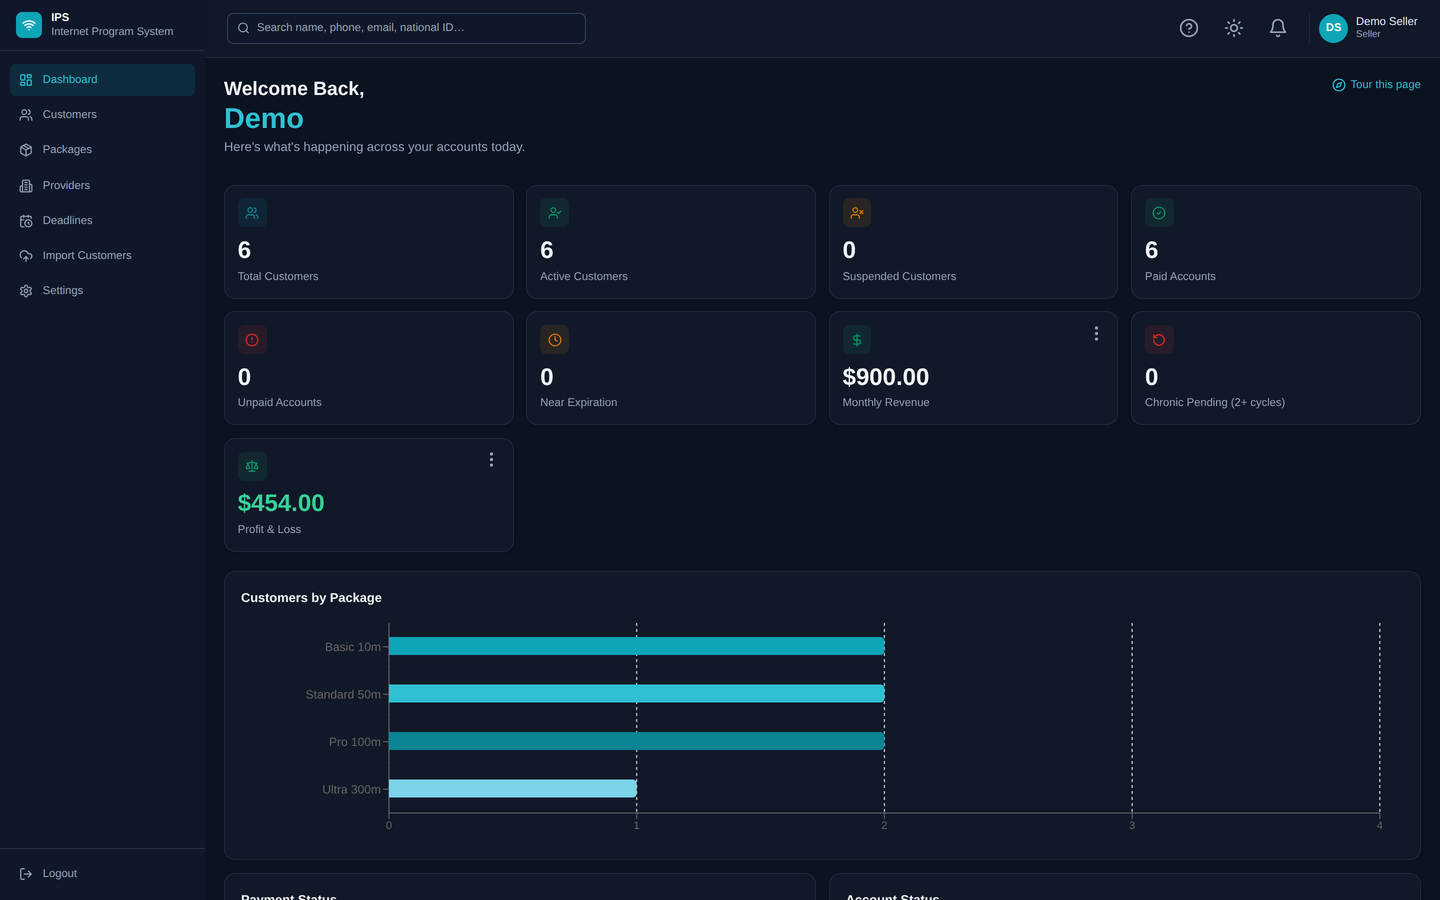The height and width of the screenshot is (900, 1440).
Task: Open the Monthly Revenue options menu
Action: [x=1096, y=334]
